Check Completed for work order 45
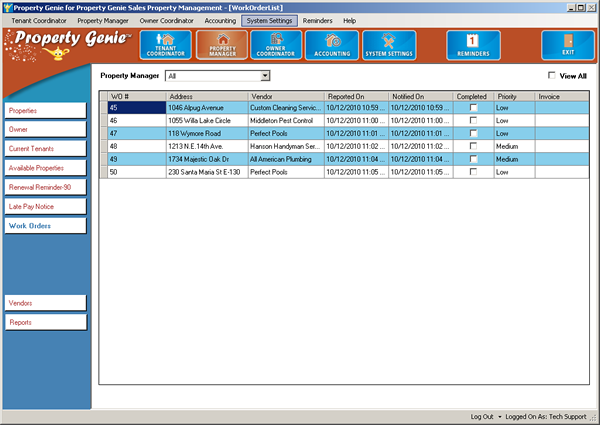The width and height of the screenshot is (600, 425). [x=473, y=107]
